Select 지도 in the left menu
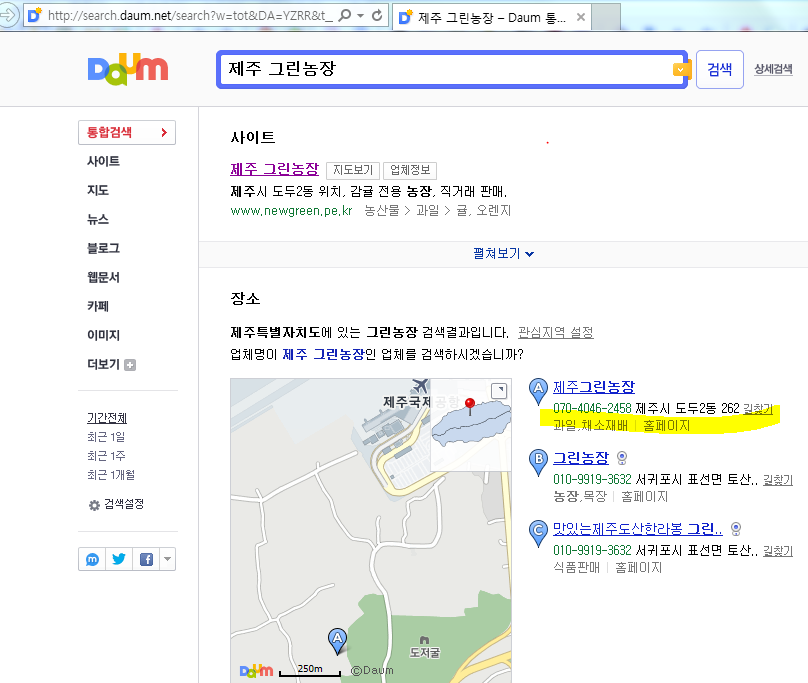This screenshot has width=808, height=683. [x=98, y=190]
